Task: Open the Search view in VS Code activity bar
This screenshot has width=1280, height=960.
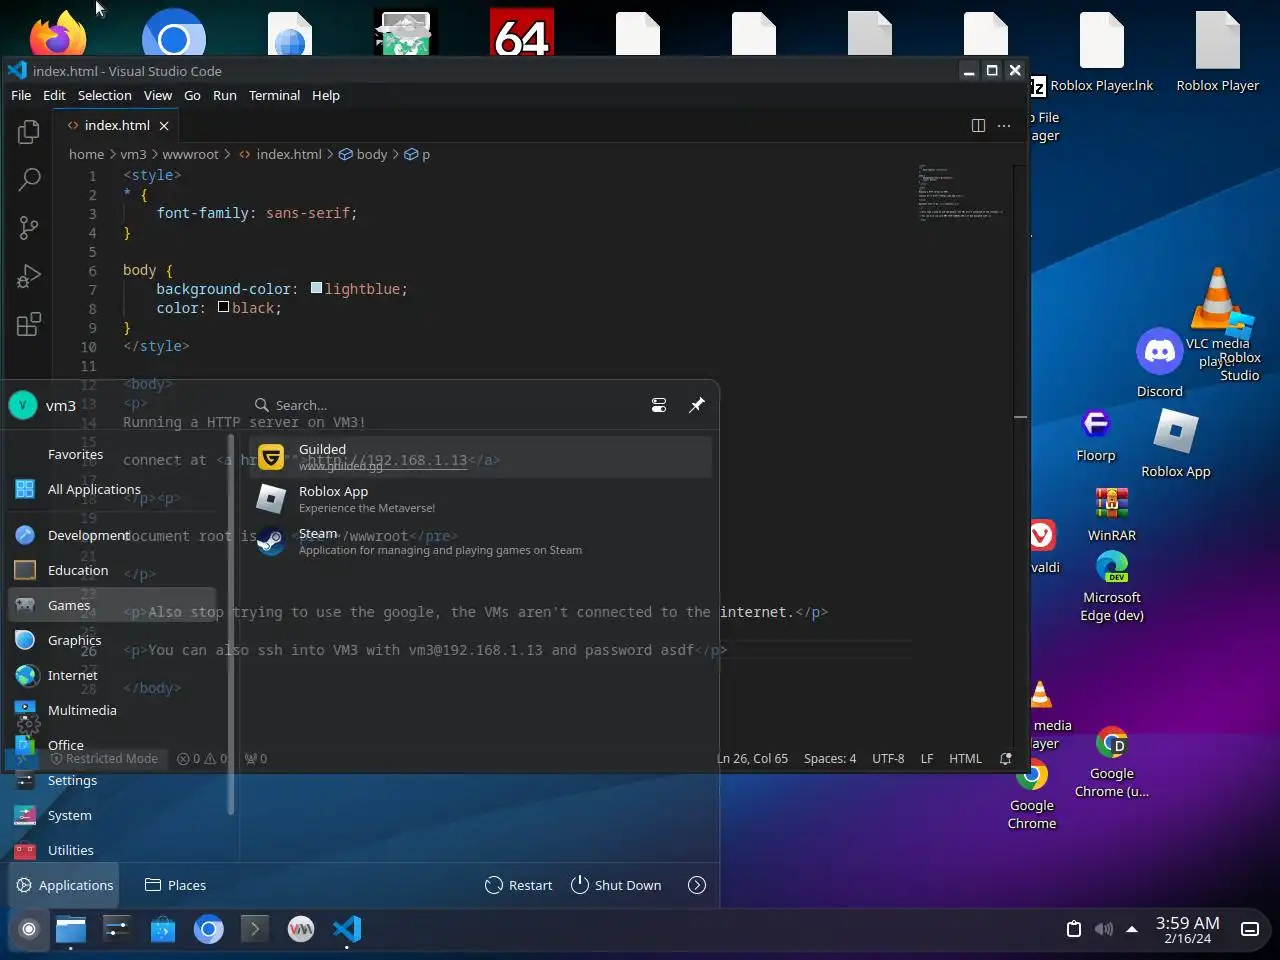Action: coord(29,180)
